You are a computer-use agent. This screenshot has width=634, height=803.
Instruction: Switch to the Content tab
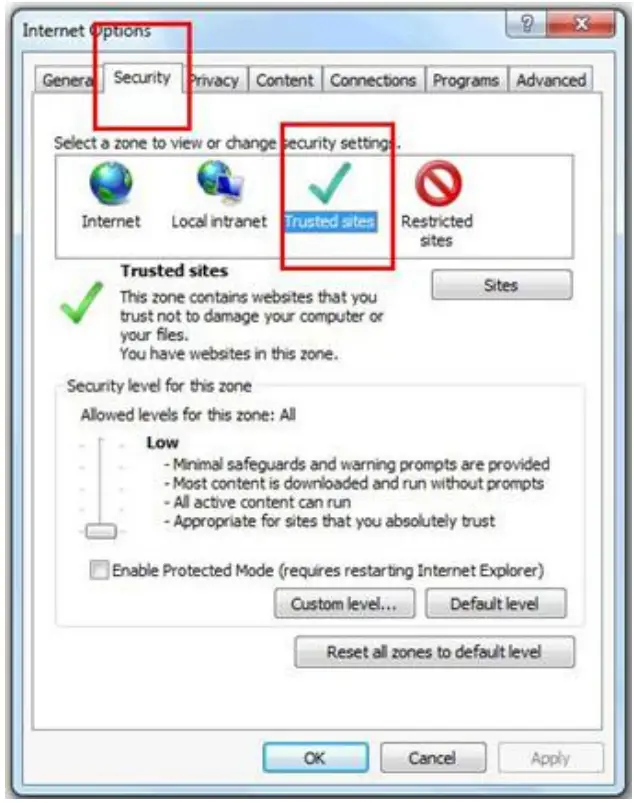point(285,80)
